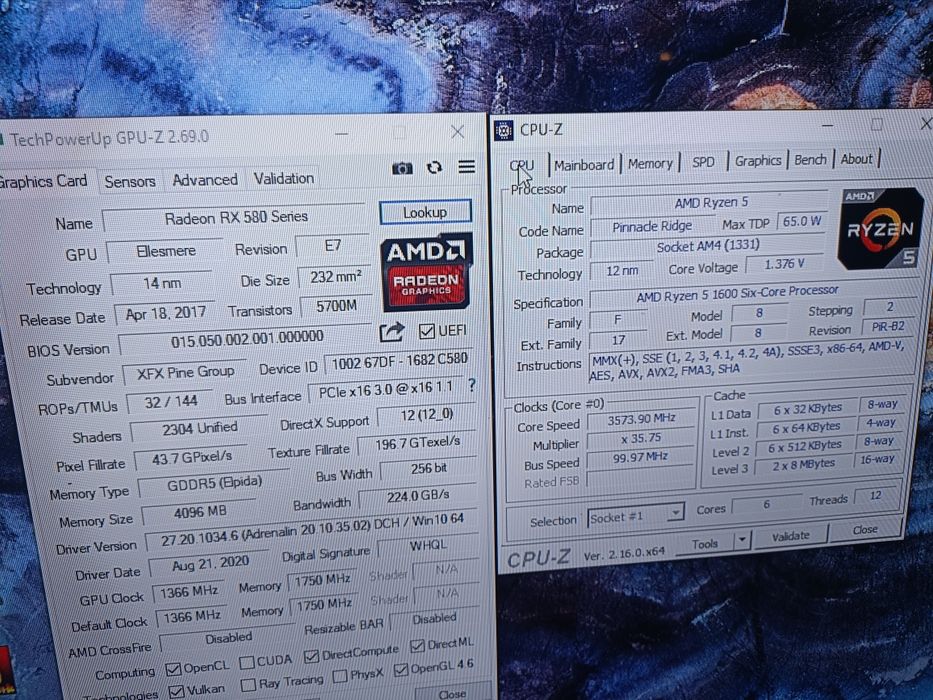Open the SPD tab in CPU-Z
Image resolution: width=933 pixels, height=700 pixels.
(x=703, y=162)
